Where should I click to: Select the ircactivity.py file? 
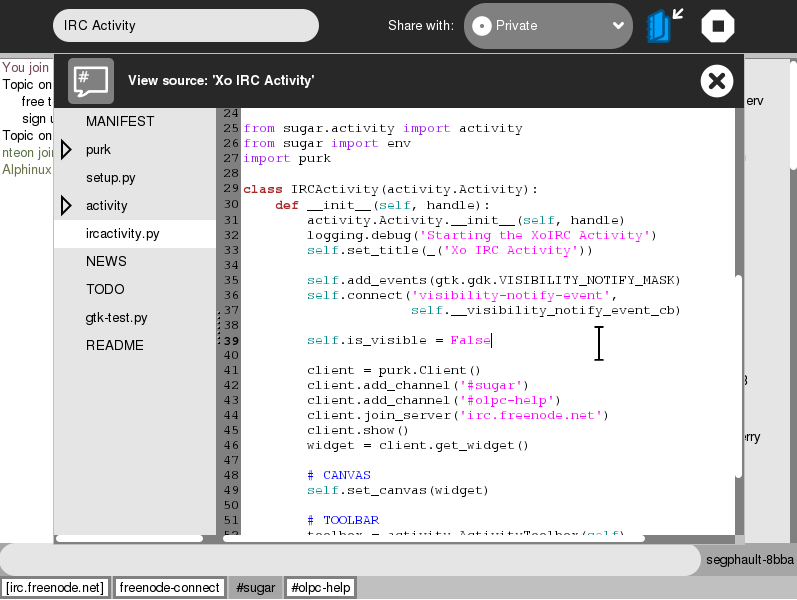(x=135, y=233)
